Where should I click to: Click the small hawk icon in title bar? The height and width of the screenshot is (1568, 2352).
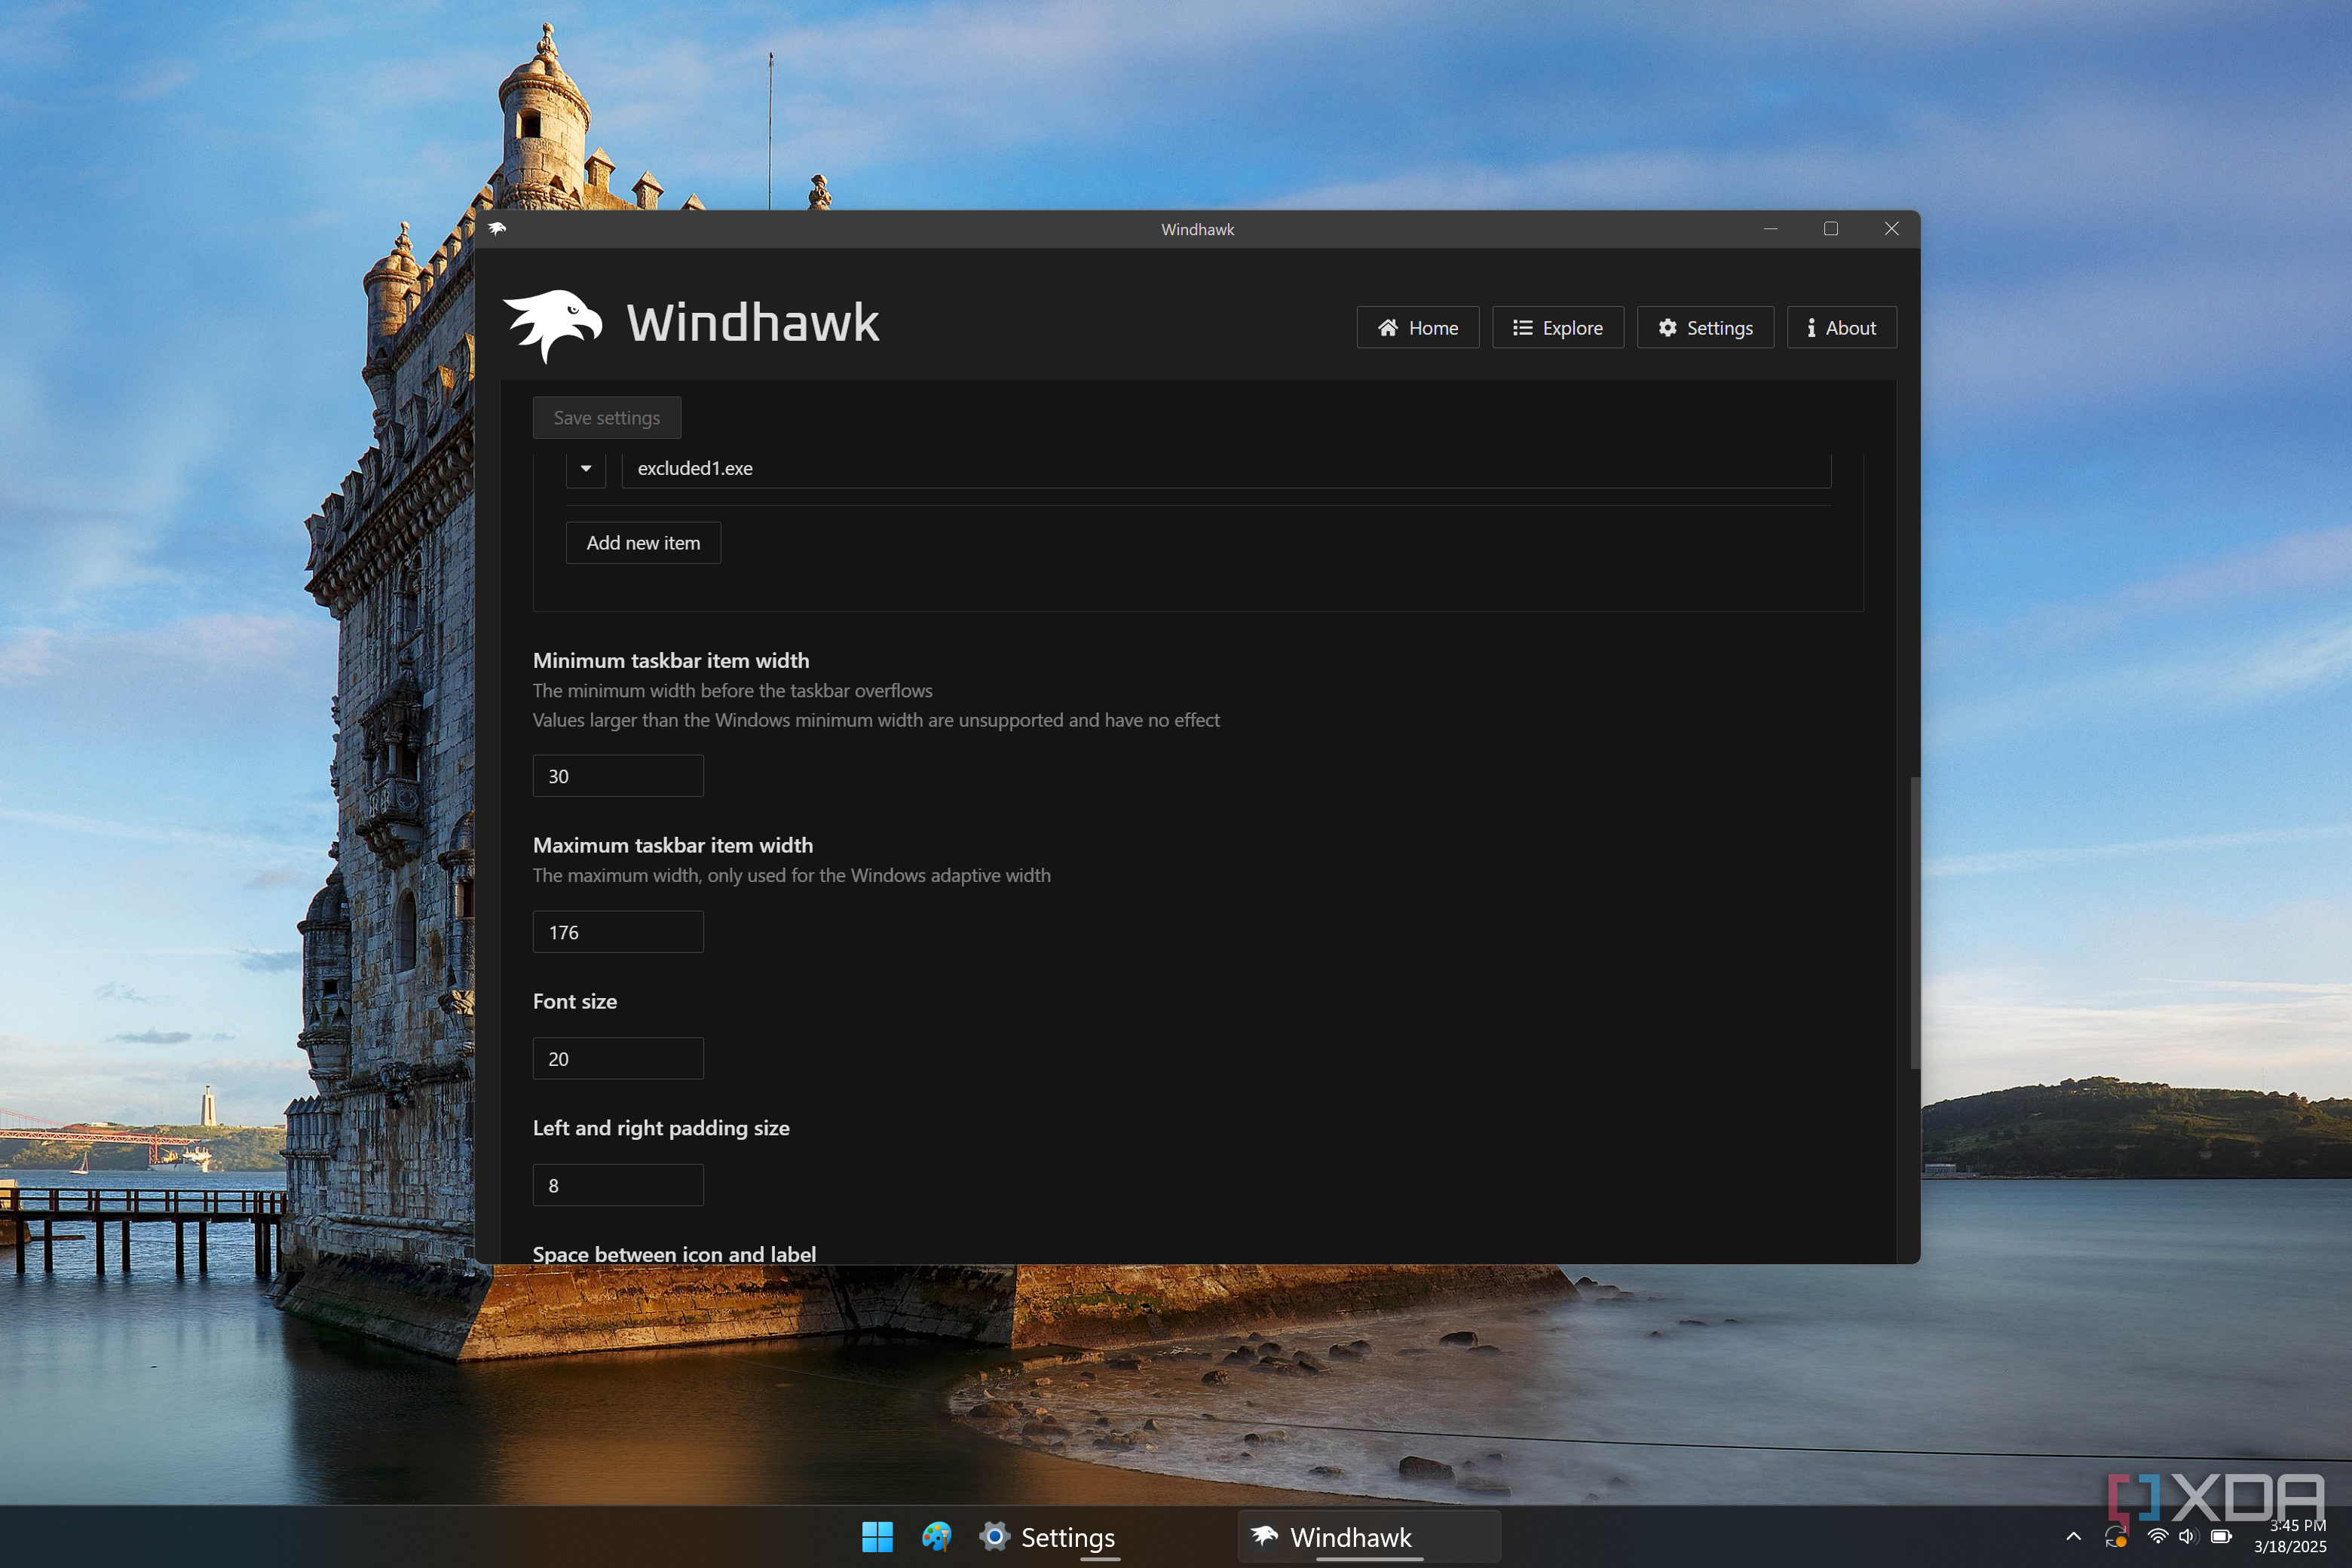click(497, 229)
